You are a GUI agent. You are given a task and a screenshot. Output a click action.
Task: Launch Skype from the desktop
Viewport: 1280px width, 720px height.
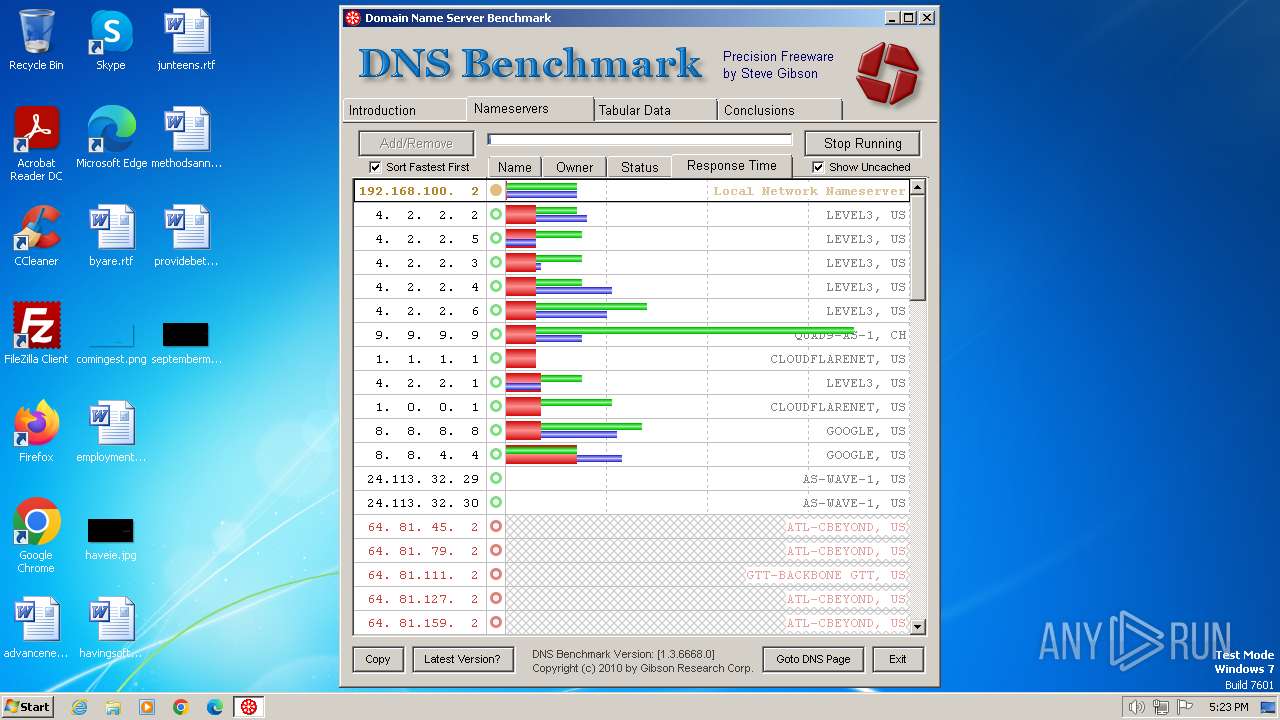coord(111,40)
